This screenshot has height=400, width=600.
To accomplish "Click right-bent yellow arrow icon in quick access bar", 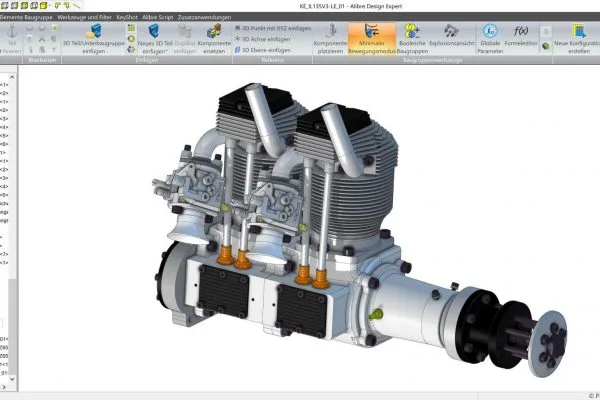I will 67,5.
